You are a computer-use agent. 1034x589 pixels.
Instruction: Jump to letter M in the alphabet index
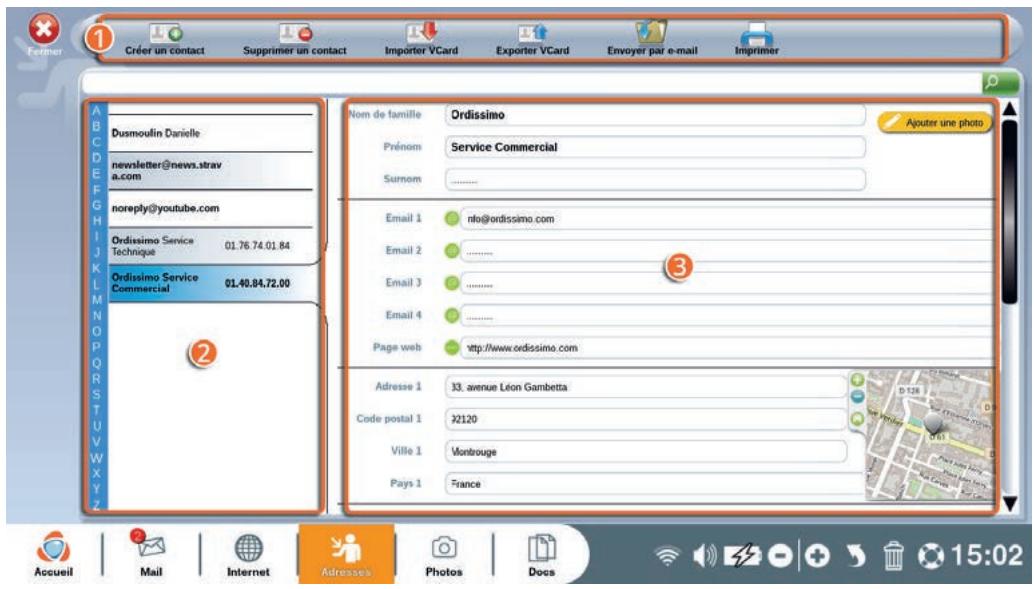click(96, 300)
